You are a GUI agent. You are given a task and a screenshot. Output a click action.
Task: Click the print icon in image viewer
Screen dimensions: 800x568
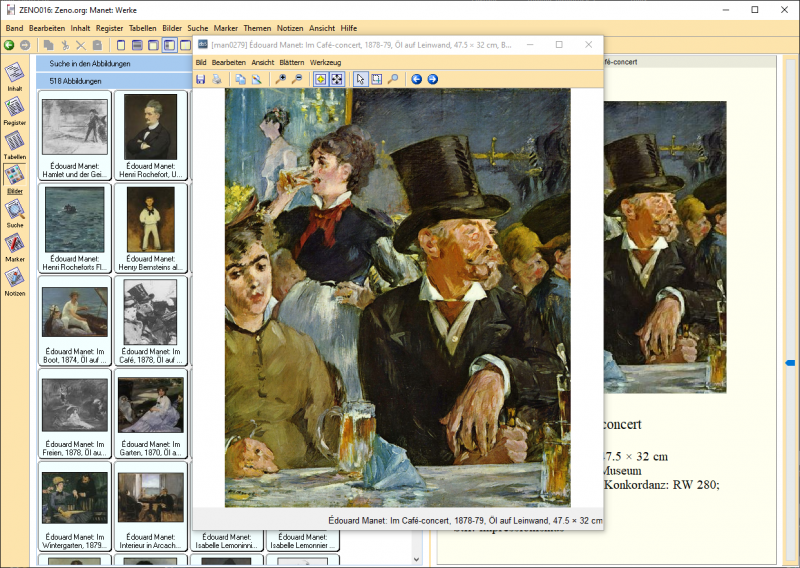click(215, 79)
